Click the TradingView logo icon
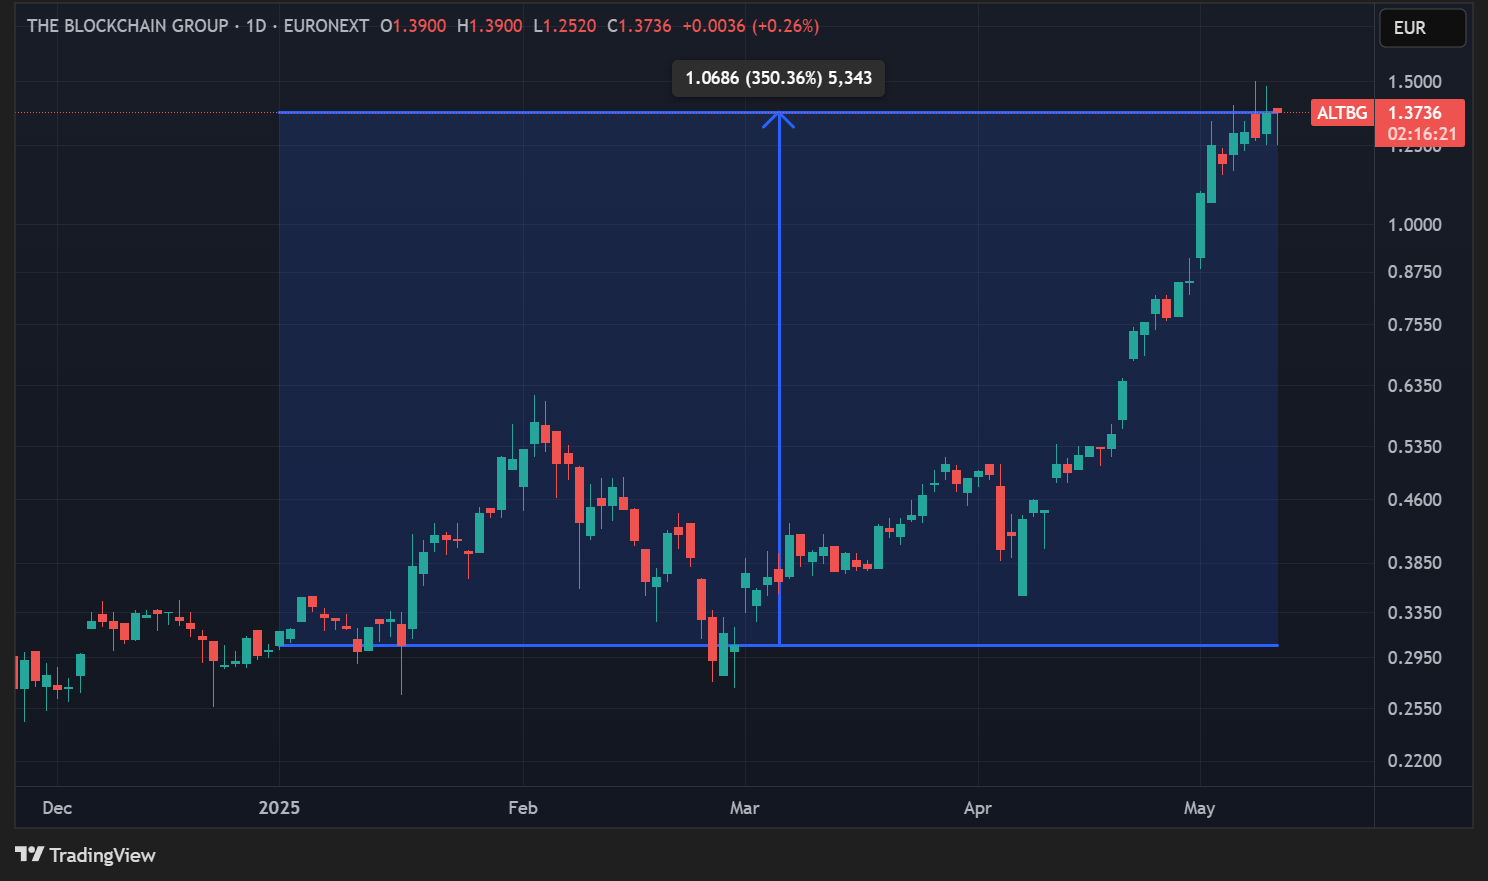This screenshot has width=1488, height=881. [x=29, y=854]
